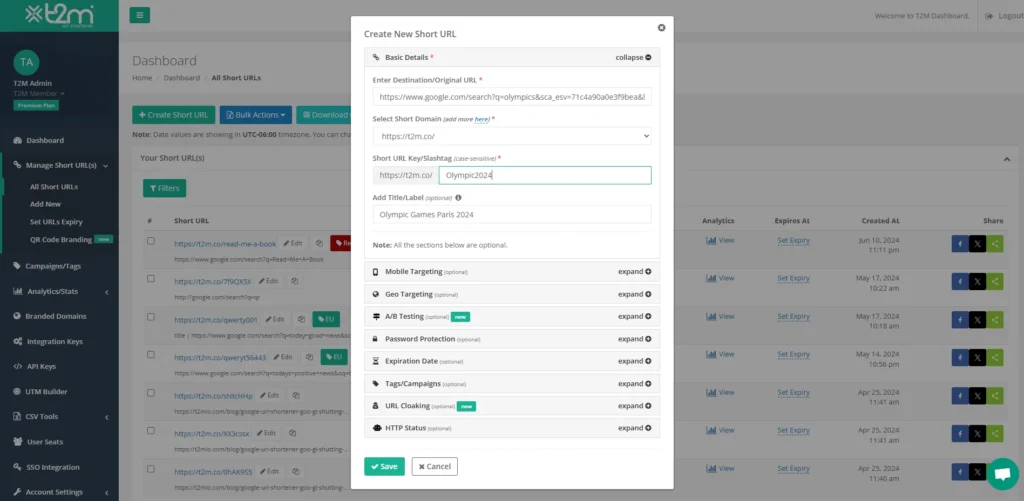Click X share icon for qwerty001 row
Viewport: 1024px width, 501px height.
point(977,320)
